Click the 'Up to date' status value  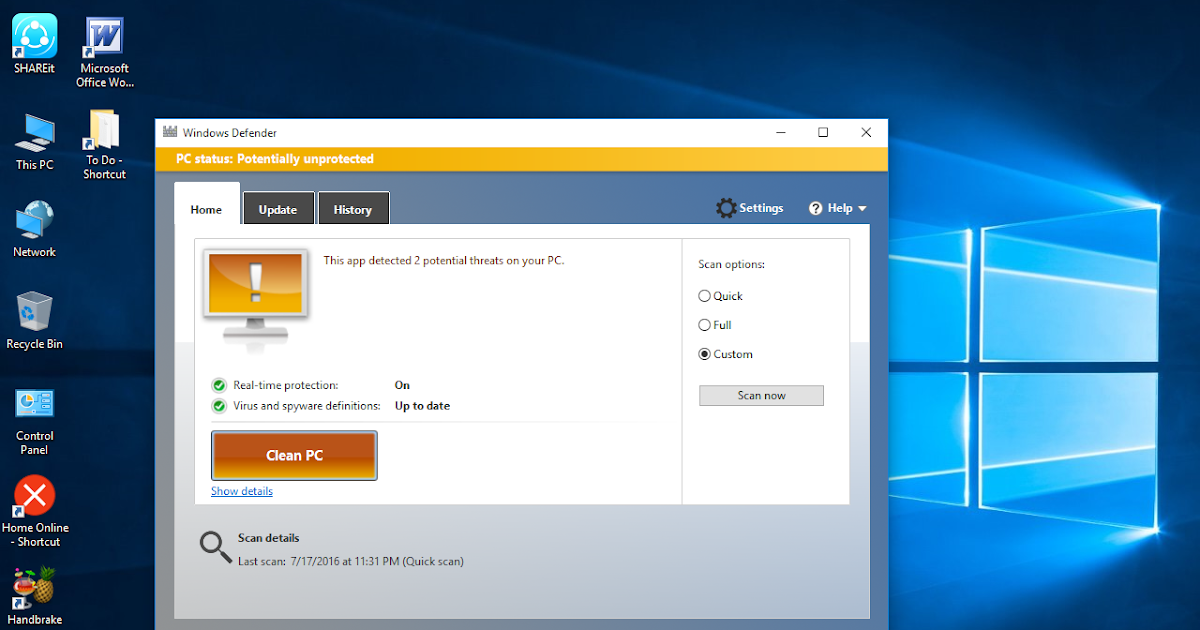pyautogui.click(x=422, y=406)
